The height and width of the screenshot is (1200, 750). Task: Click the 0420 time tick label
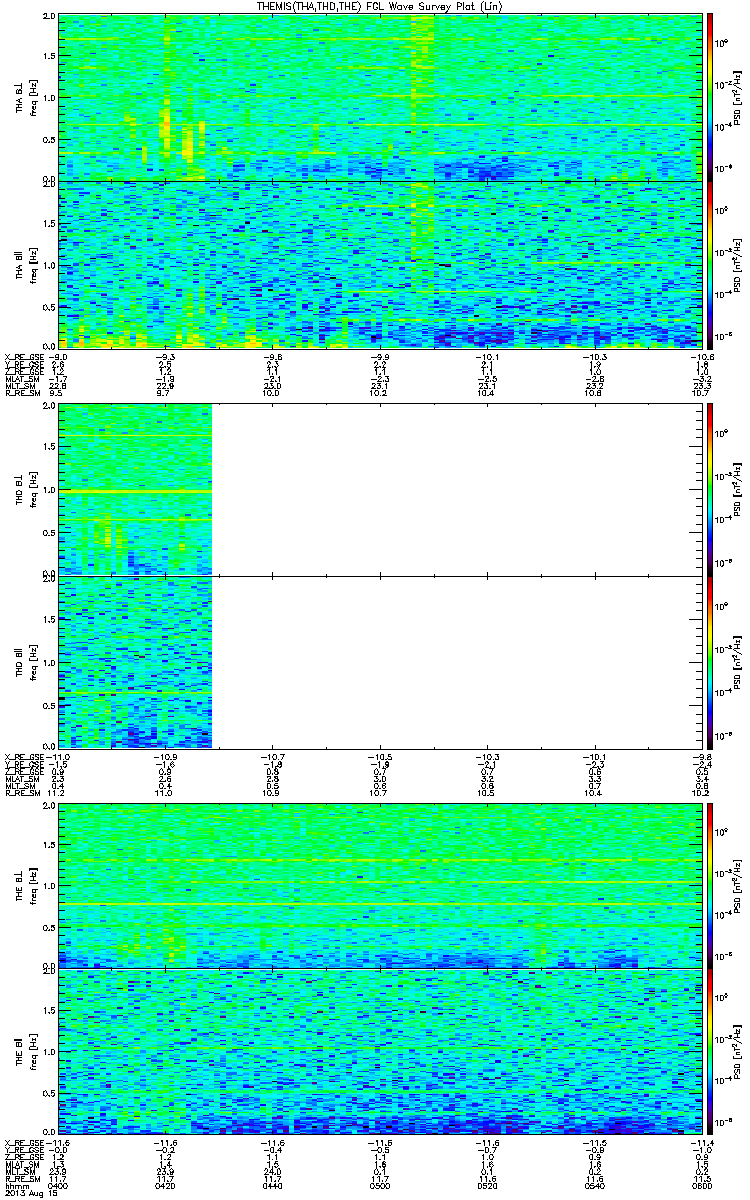click(x=165, y=1185)
